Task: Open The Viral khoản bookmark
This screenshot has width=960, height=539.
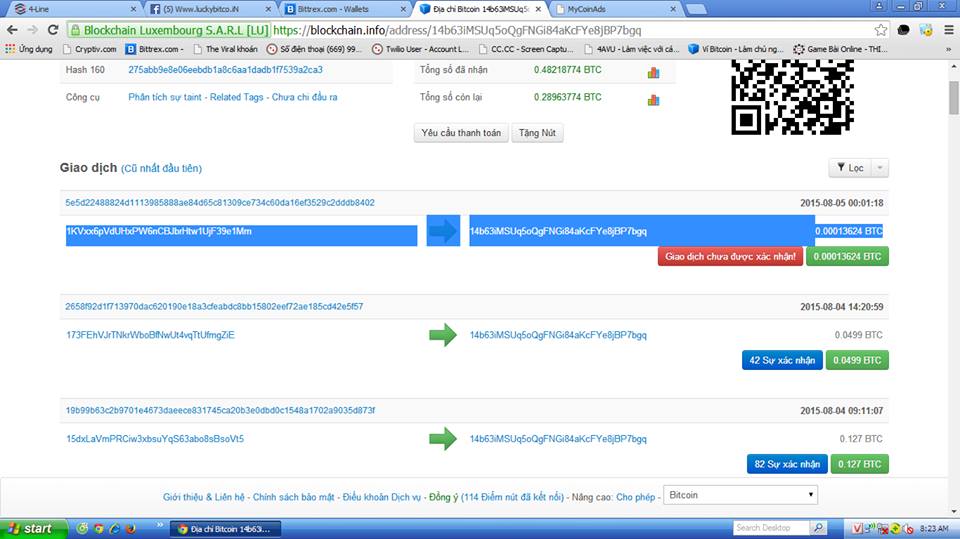Action: point(225,49)
